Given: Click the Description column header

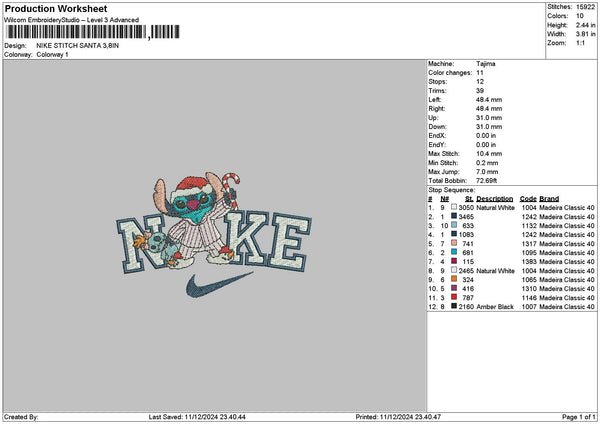Looking at the screenshot, I should (494, 199).
